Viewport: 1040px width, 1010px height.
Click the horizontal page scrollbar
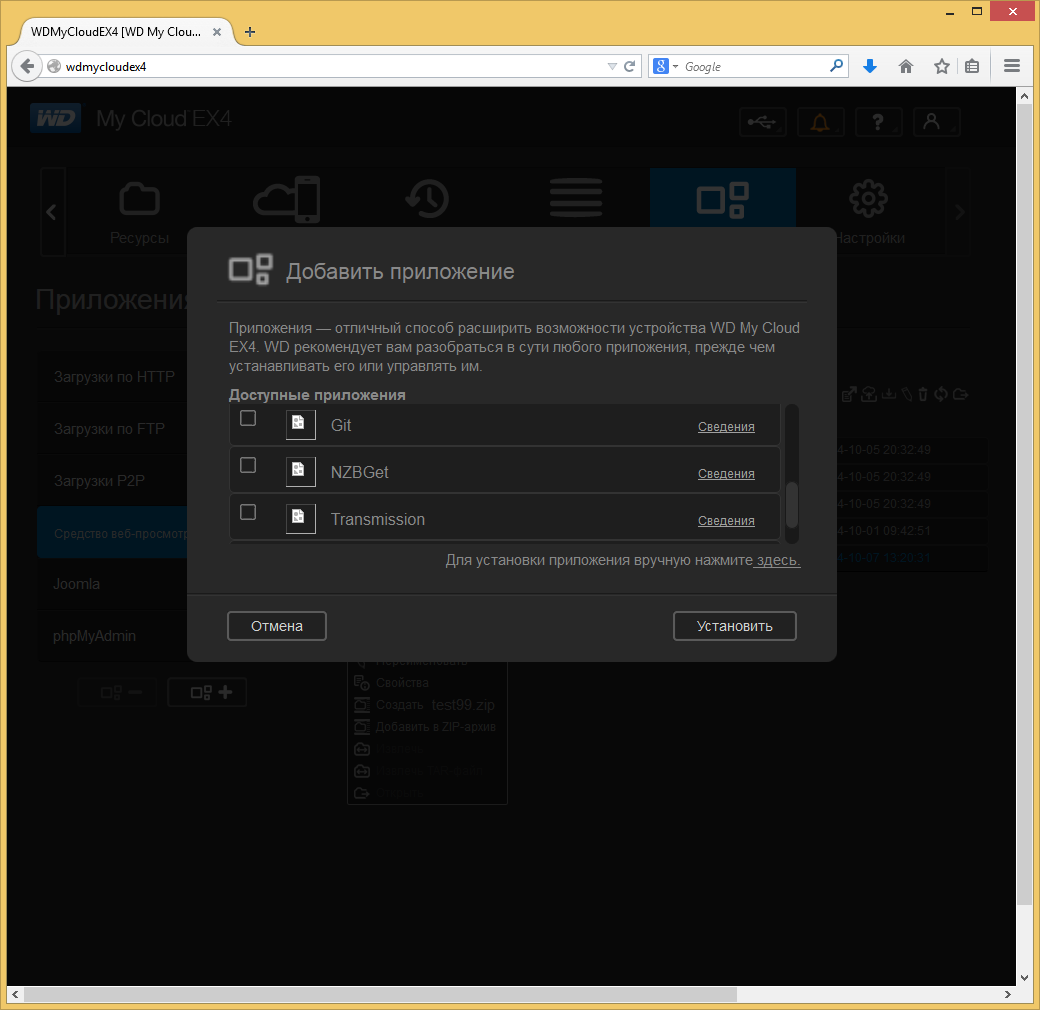(380, 995)
